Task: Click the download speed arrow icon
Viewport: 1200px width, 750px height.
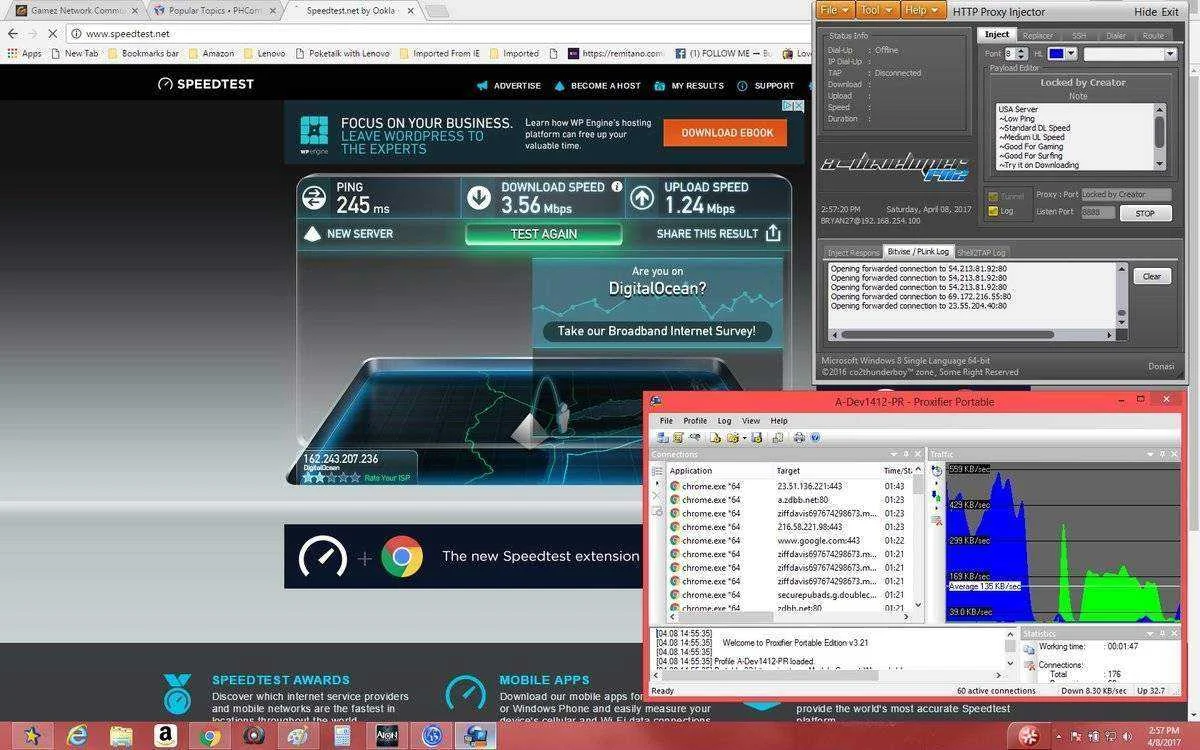Action: 479,198
